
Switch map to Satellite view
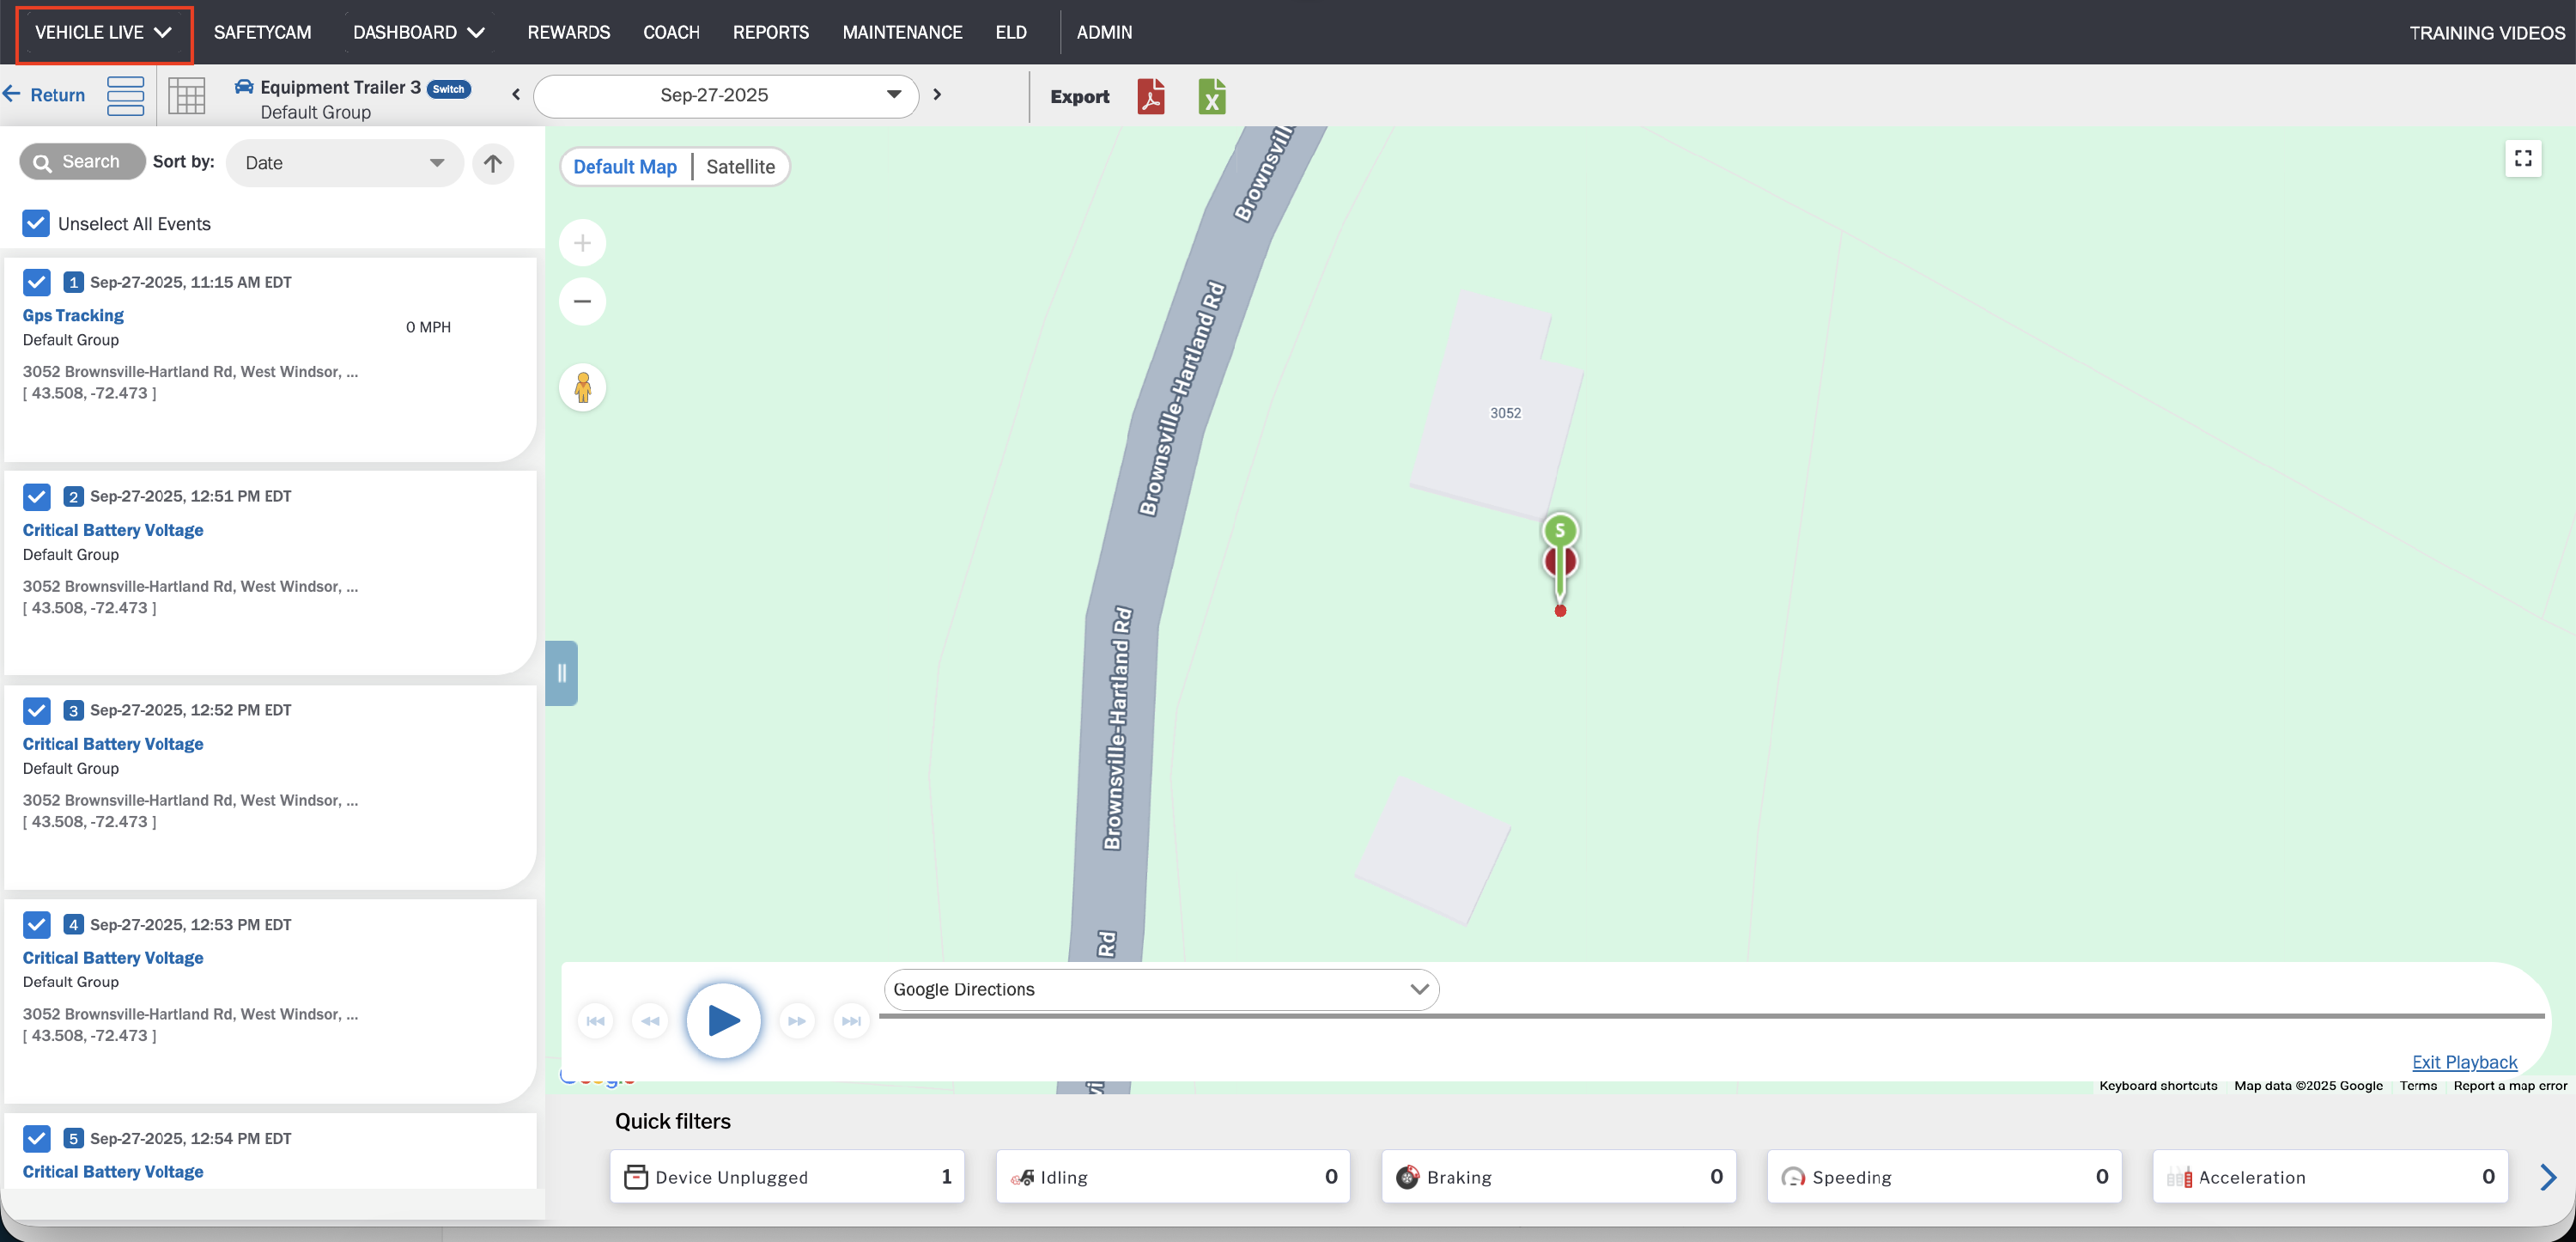[740, 167]
